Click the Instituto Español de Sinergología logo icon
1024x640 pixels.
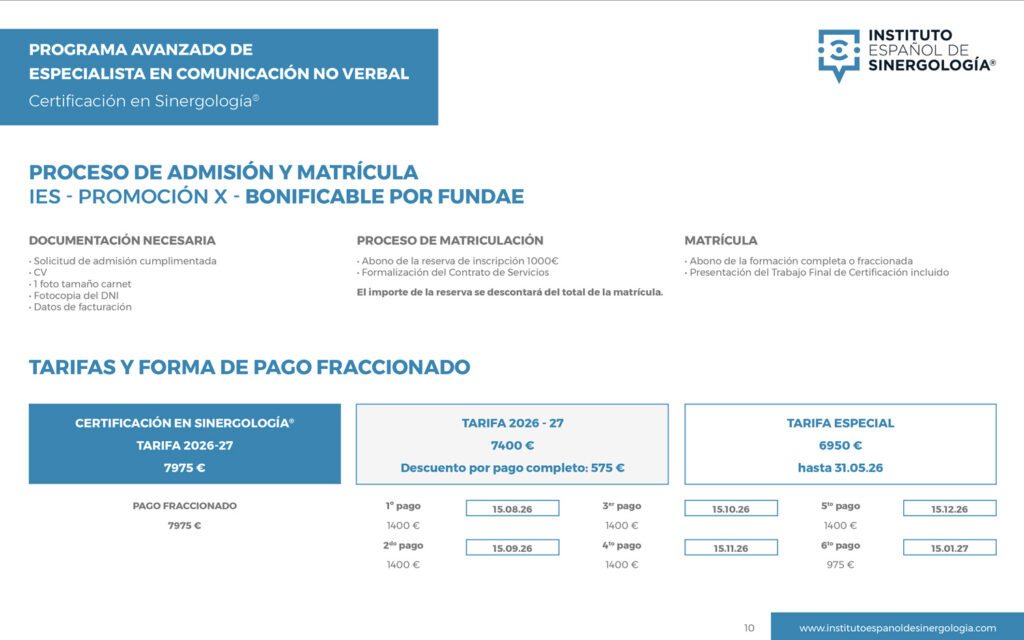[839, 54]
